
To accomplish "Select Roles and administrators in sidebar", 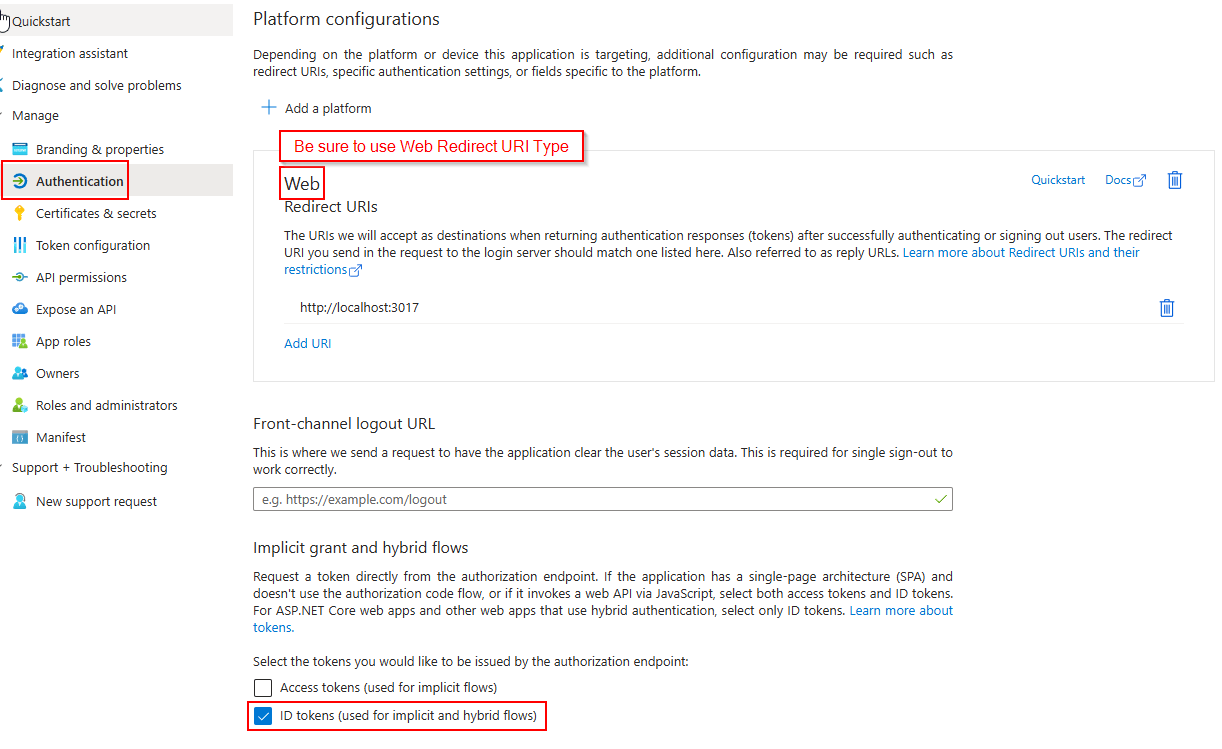I will 106,405.
